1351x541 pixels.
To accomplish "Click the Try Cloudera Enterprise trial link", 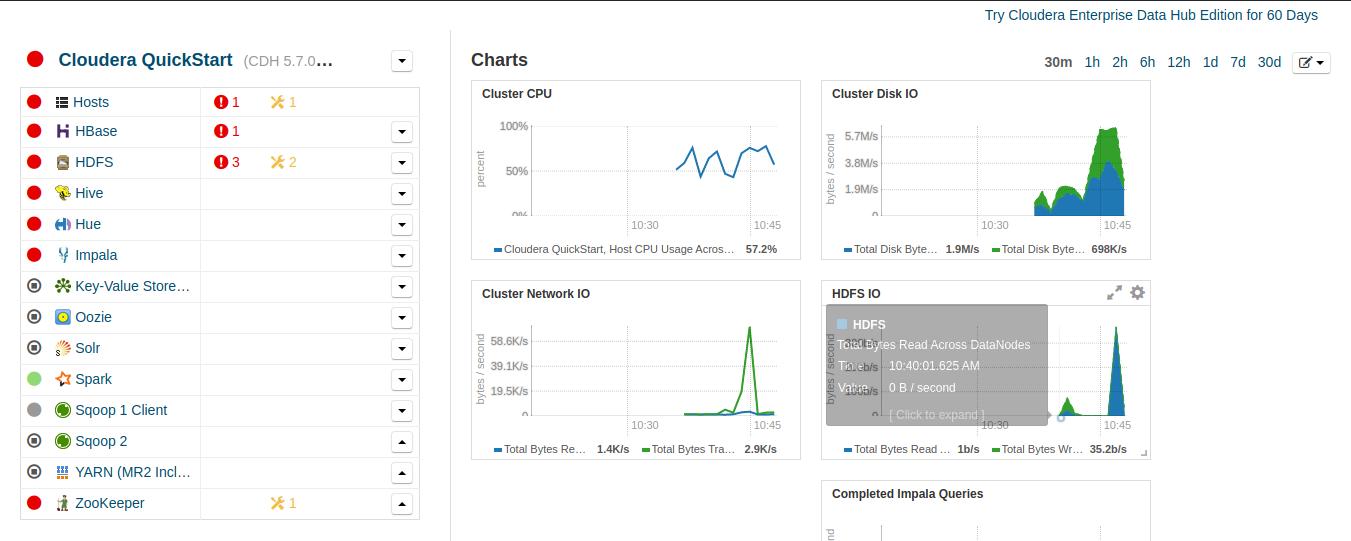I will (1151, 15).
